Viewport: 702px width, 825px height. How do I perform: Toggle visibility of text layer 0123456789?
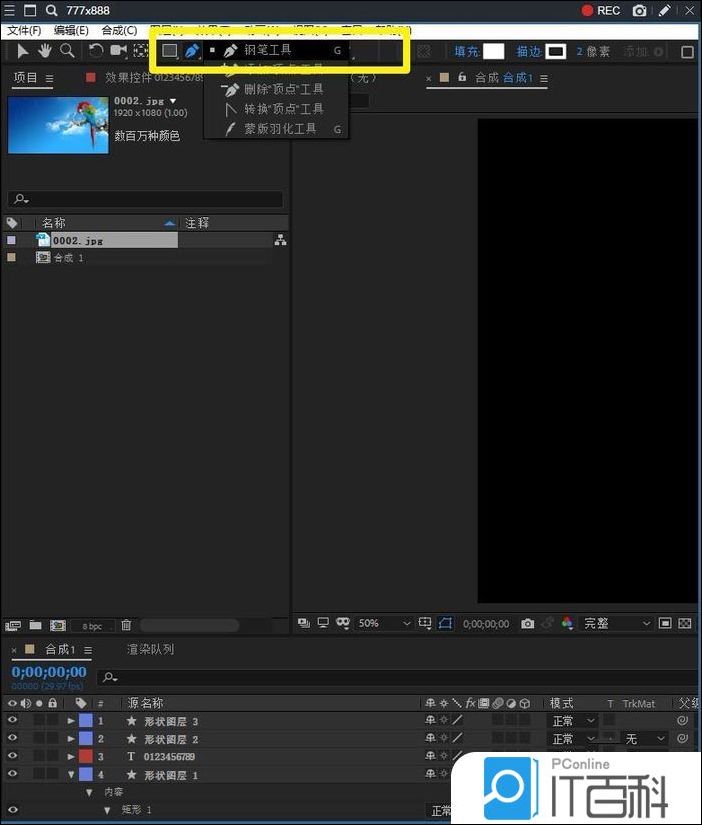[x=13, y=756]
